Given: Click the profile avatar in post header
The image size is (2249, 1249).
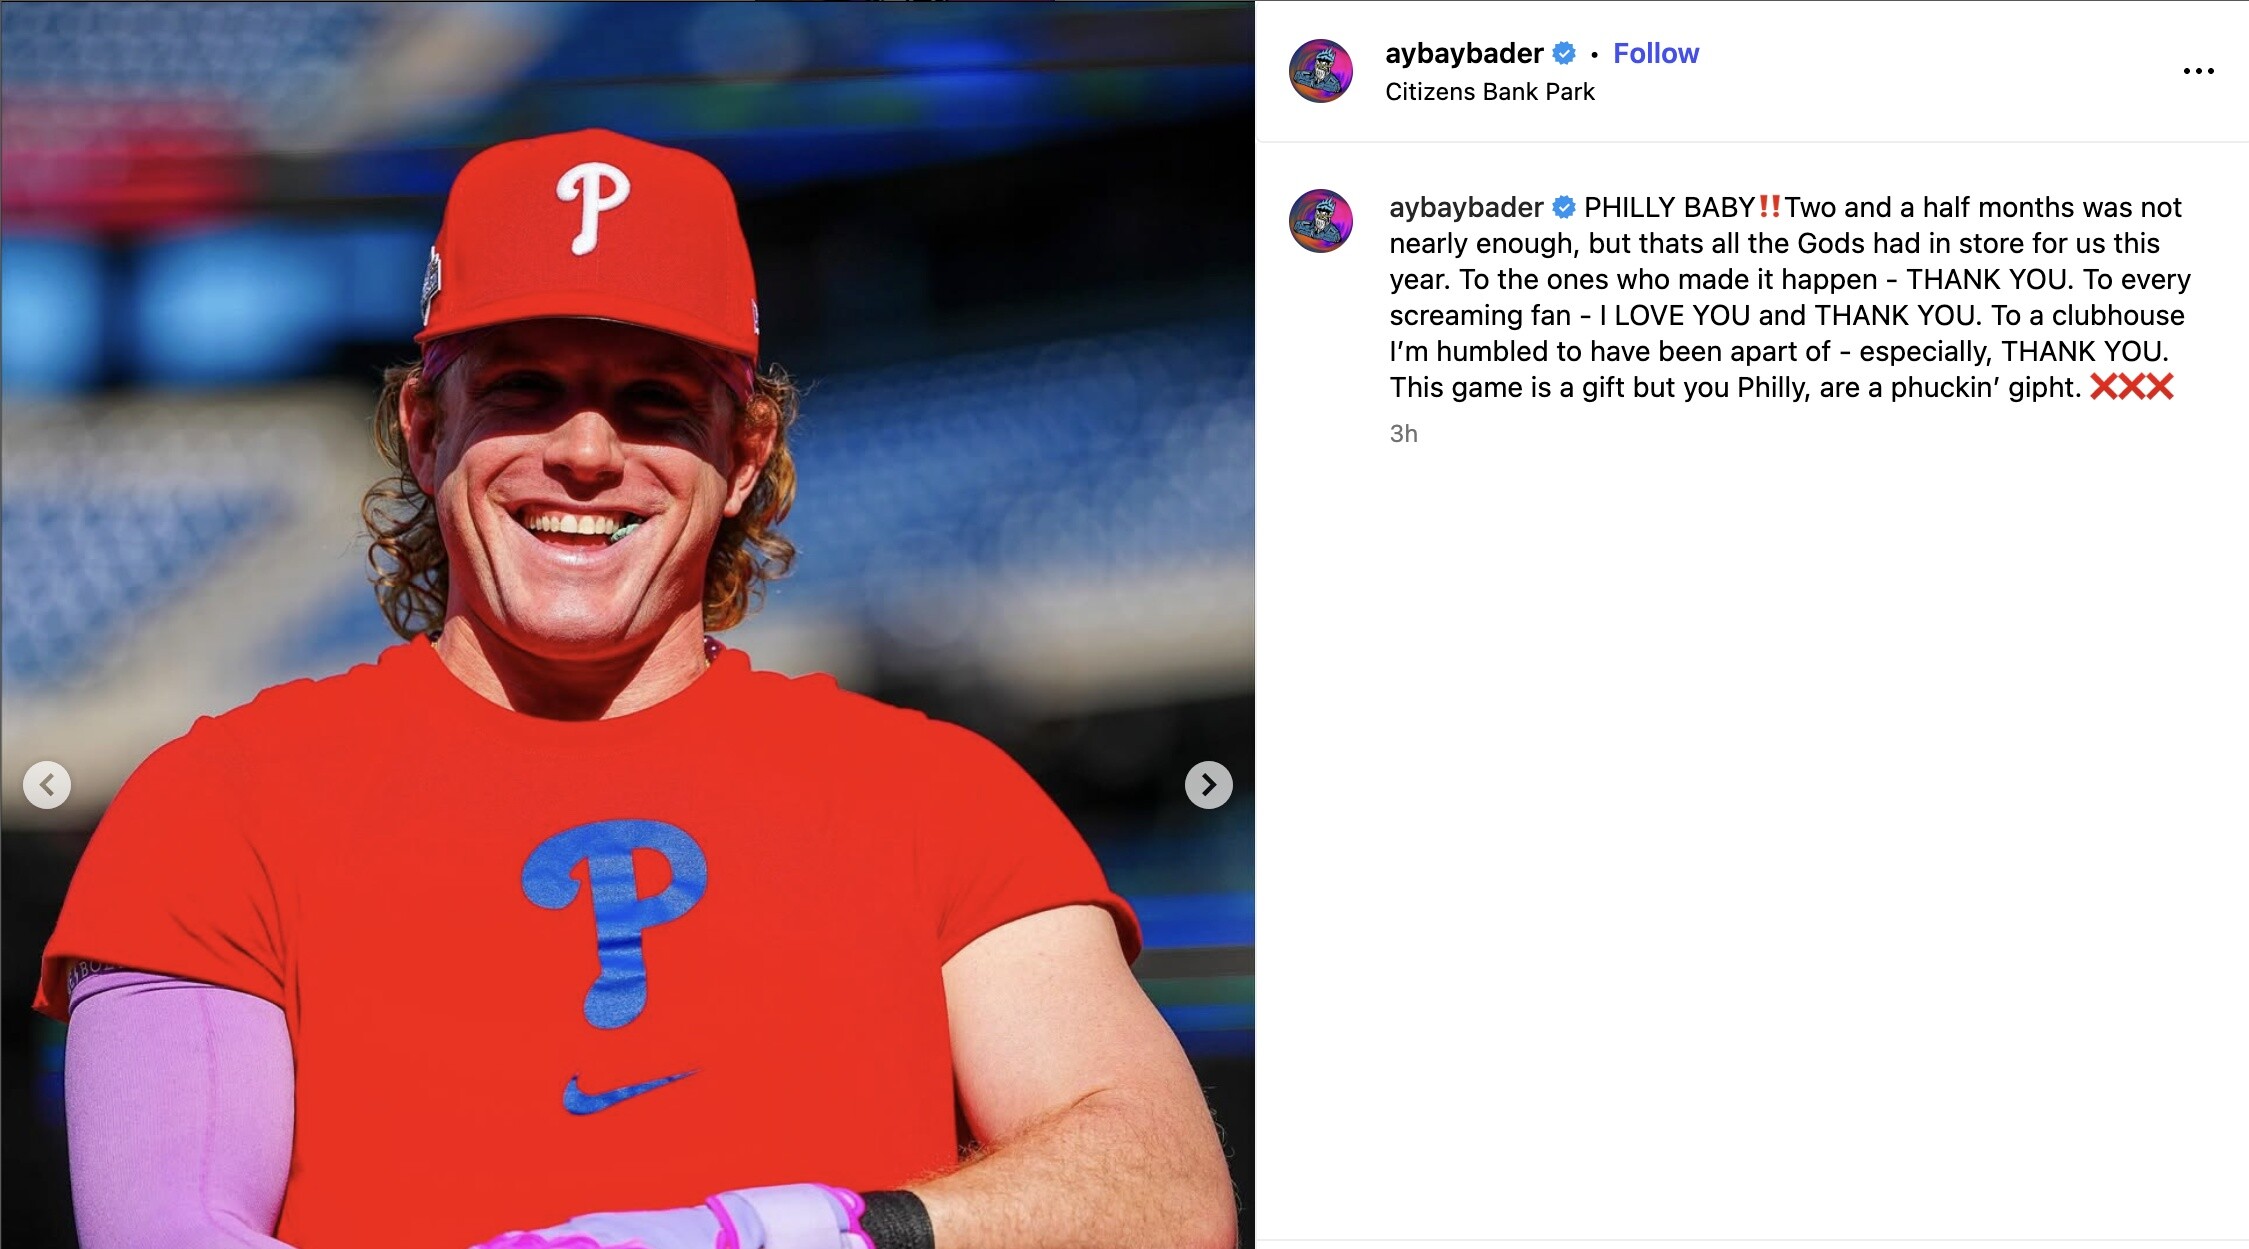Looking at the screenshot, I should click(x=1320, y=71).
